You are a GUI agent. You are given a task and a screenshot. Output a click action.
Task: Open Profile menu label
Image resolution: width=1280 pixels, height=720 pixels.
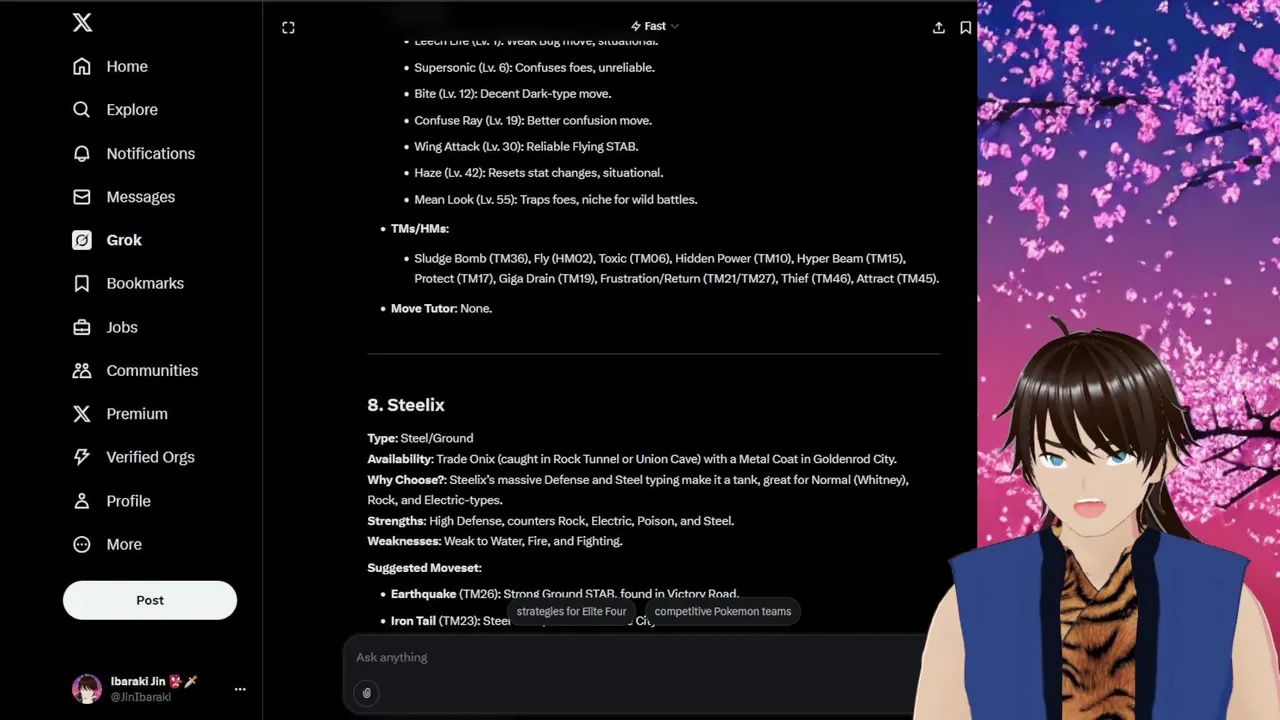point(129,501)
